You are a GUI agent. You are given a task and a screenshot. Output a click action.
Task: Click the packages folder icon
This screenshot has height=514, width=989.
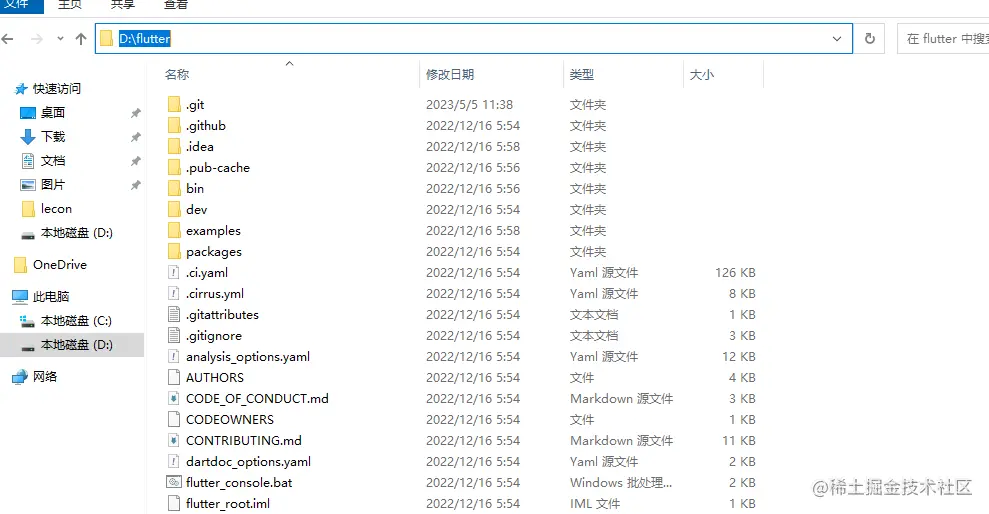[174, 252]
